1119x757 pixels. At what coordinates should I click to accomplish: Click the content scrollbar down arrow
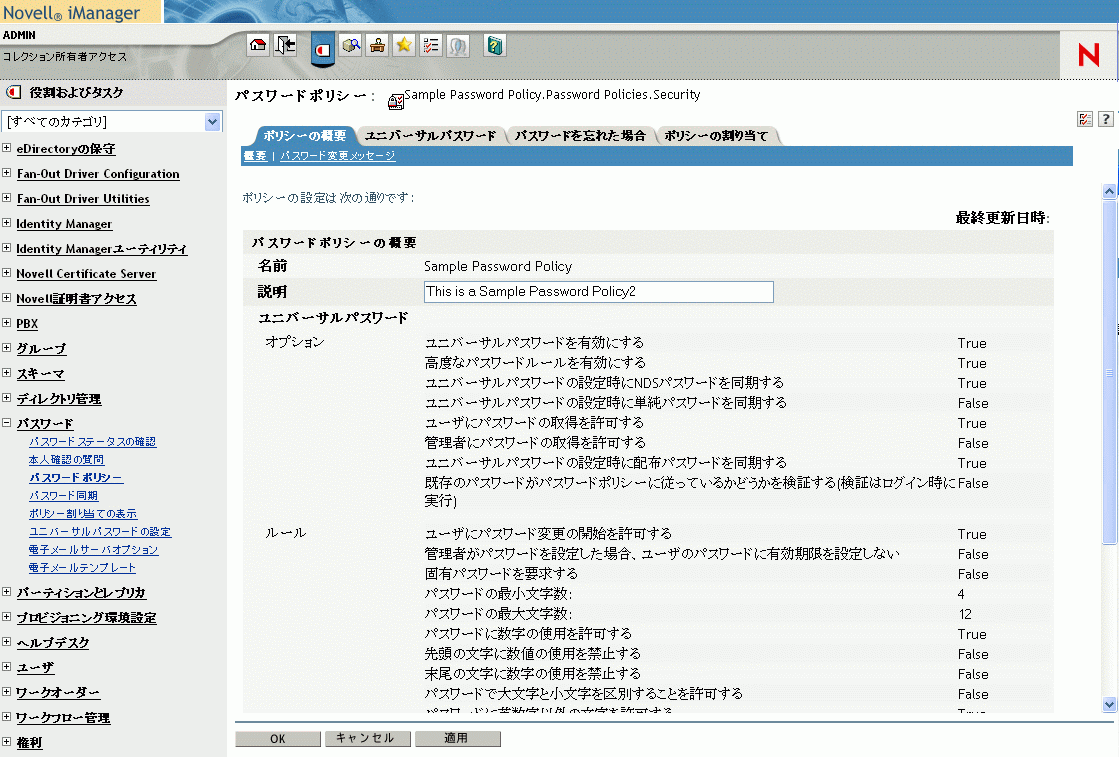point(1109,704)
